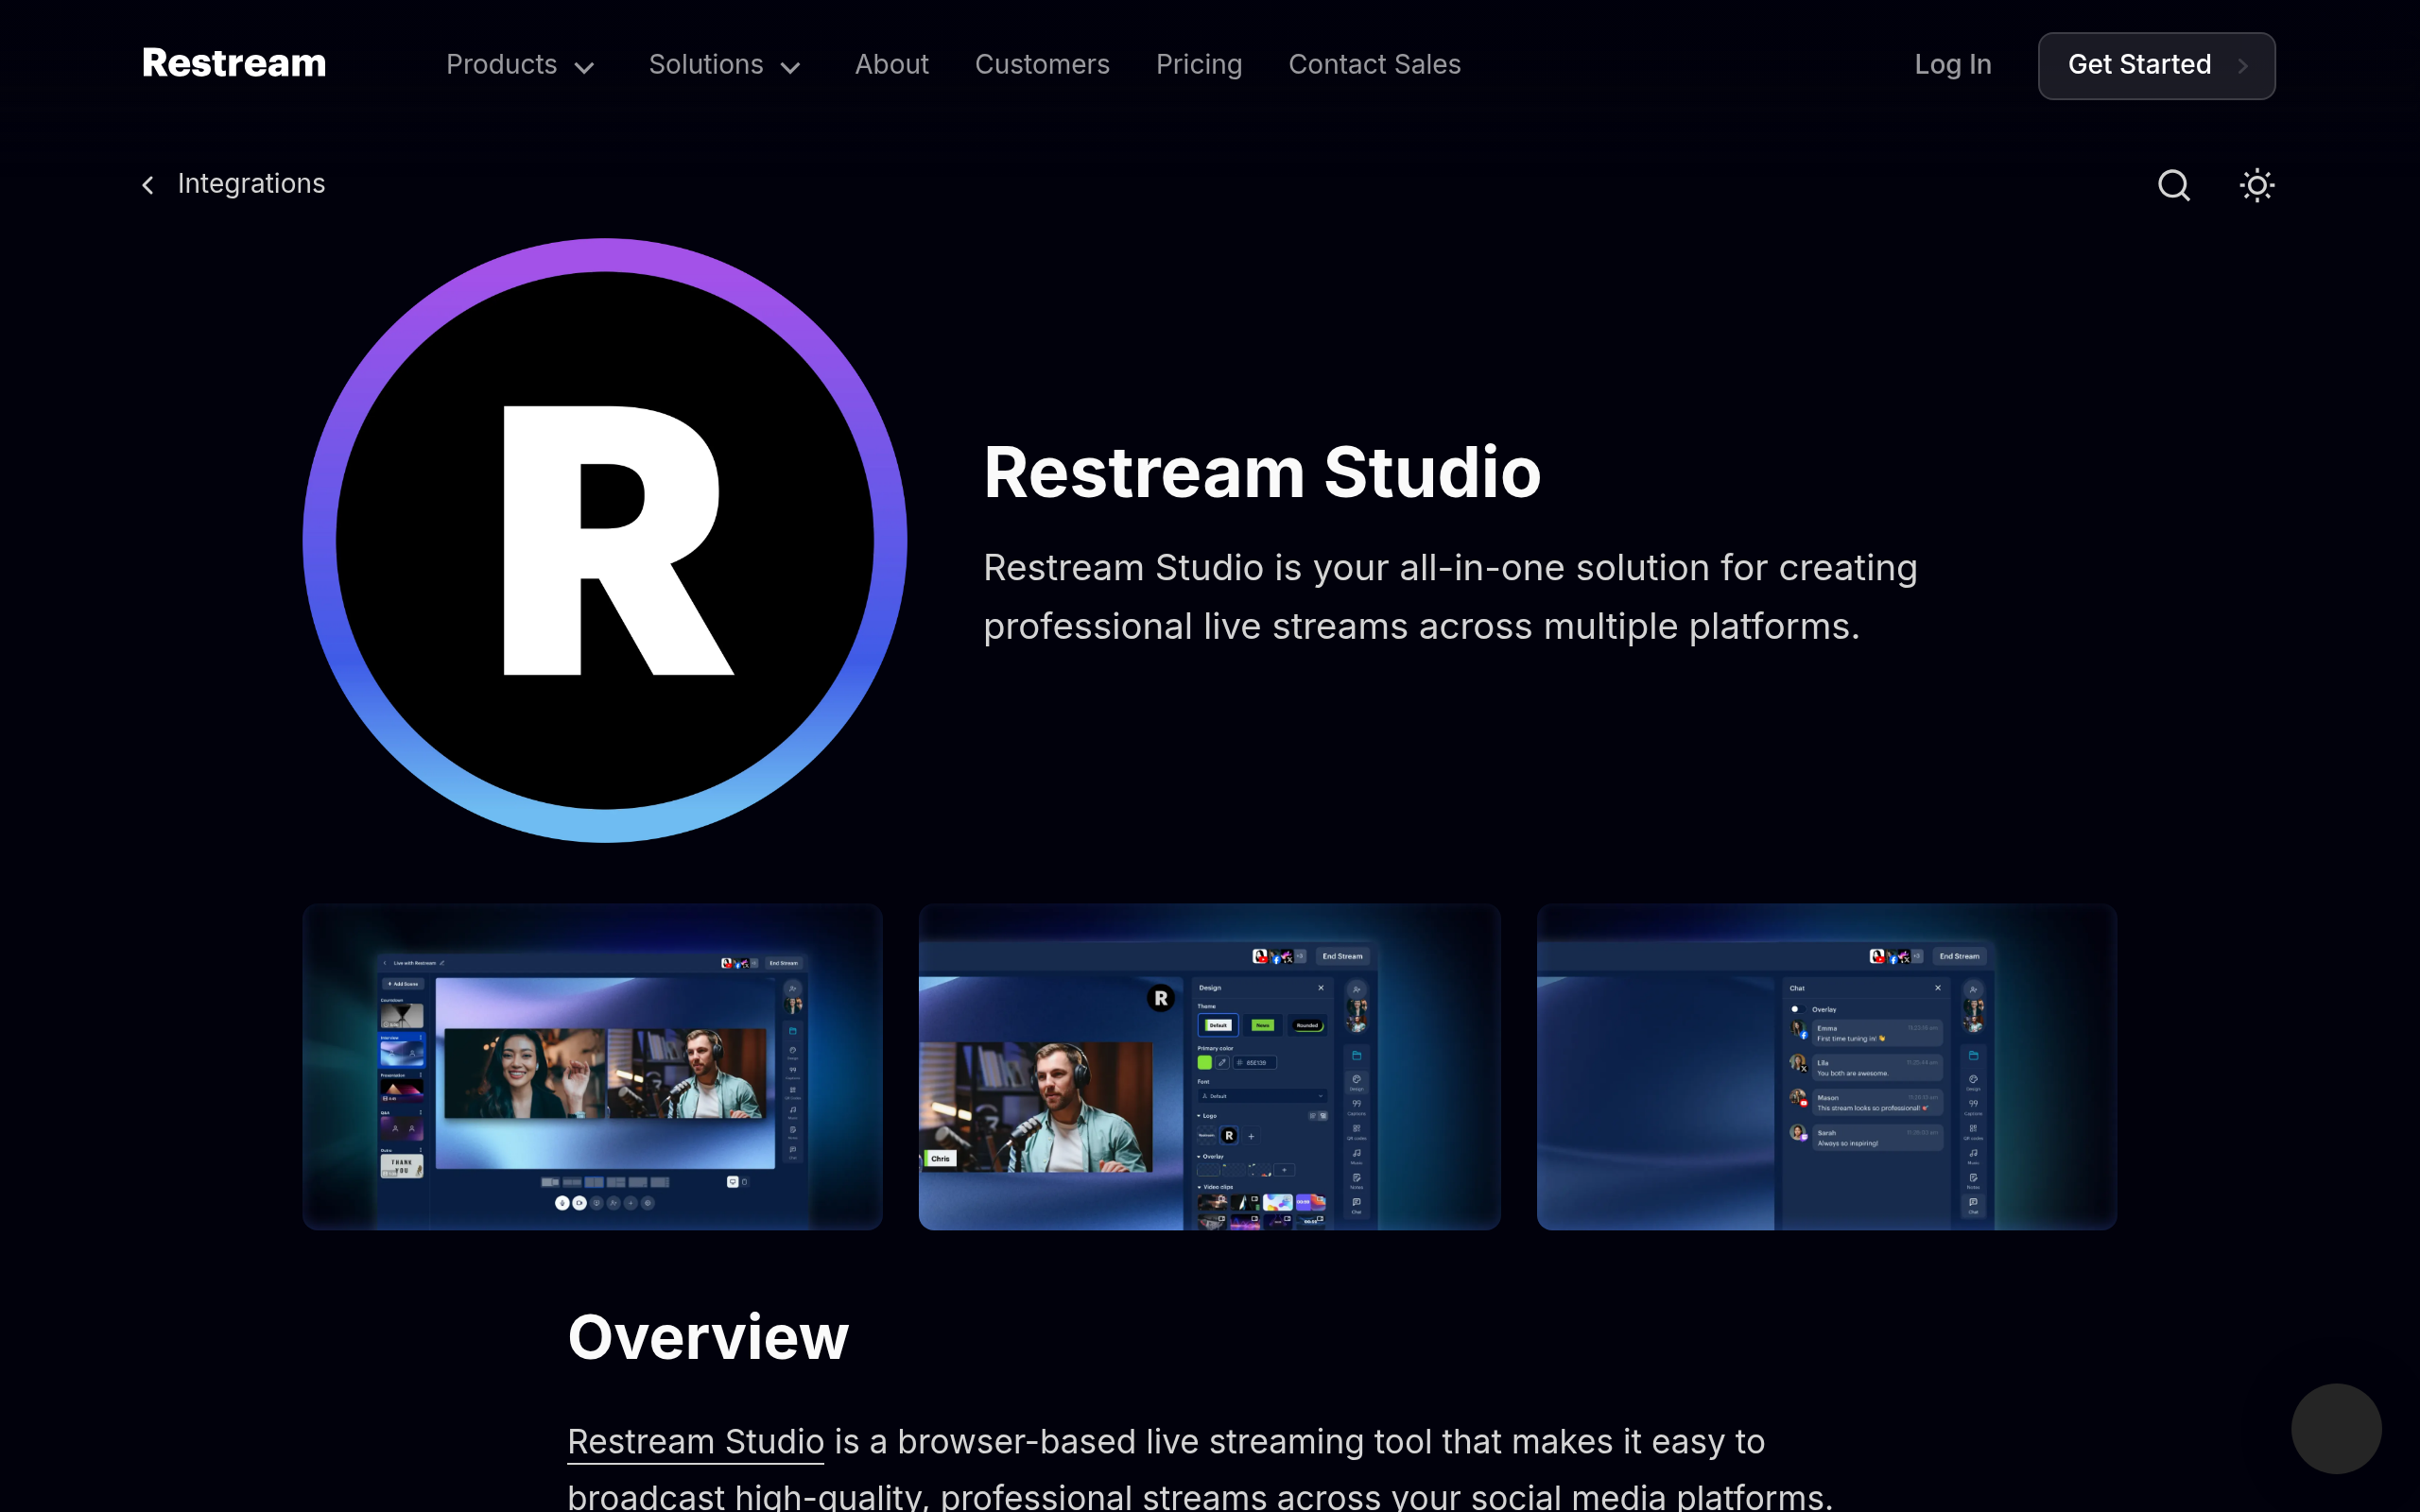
Task: Follow the Restream Studio link in Overview
Action: click(x=695, y=1442)
